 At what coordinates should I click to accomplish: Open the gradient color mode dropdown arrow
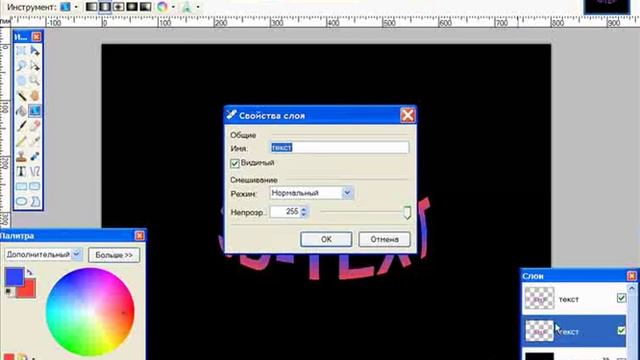(173, 7)
